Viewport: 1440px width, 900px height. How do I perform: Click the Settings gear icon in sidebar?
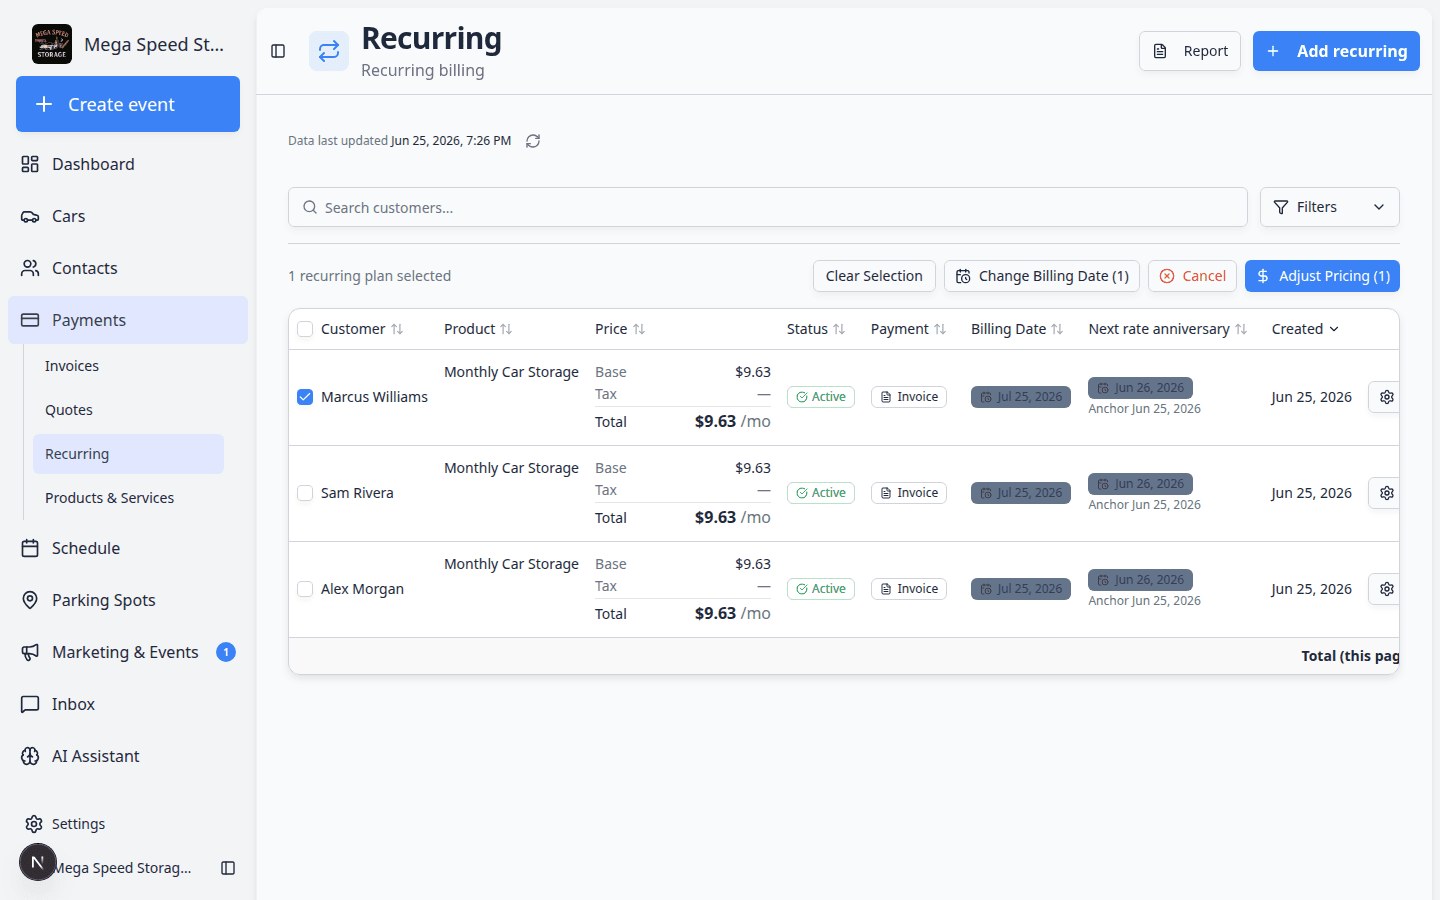click(x=34, y=824)
